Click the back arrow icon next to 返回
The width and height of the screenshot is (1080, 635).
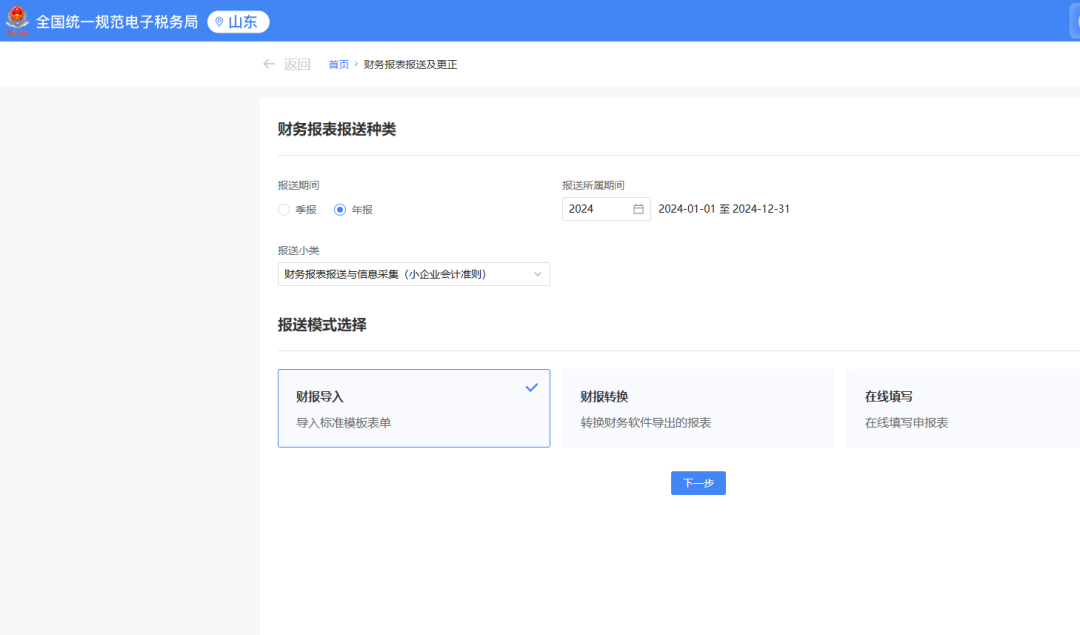[x=267, y=63]
